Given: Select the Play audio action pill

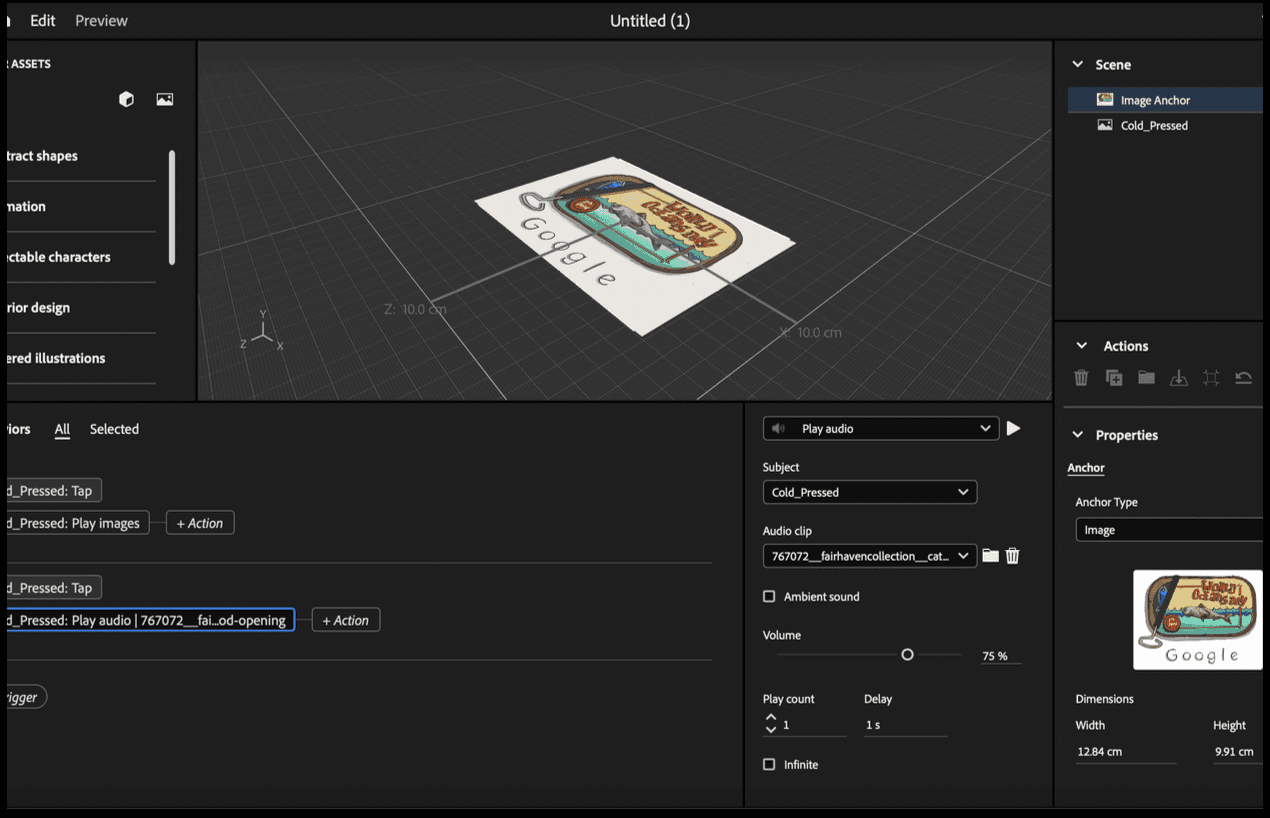Looking at the screenshot, I should pyautogui.click(x=150, y=620).
